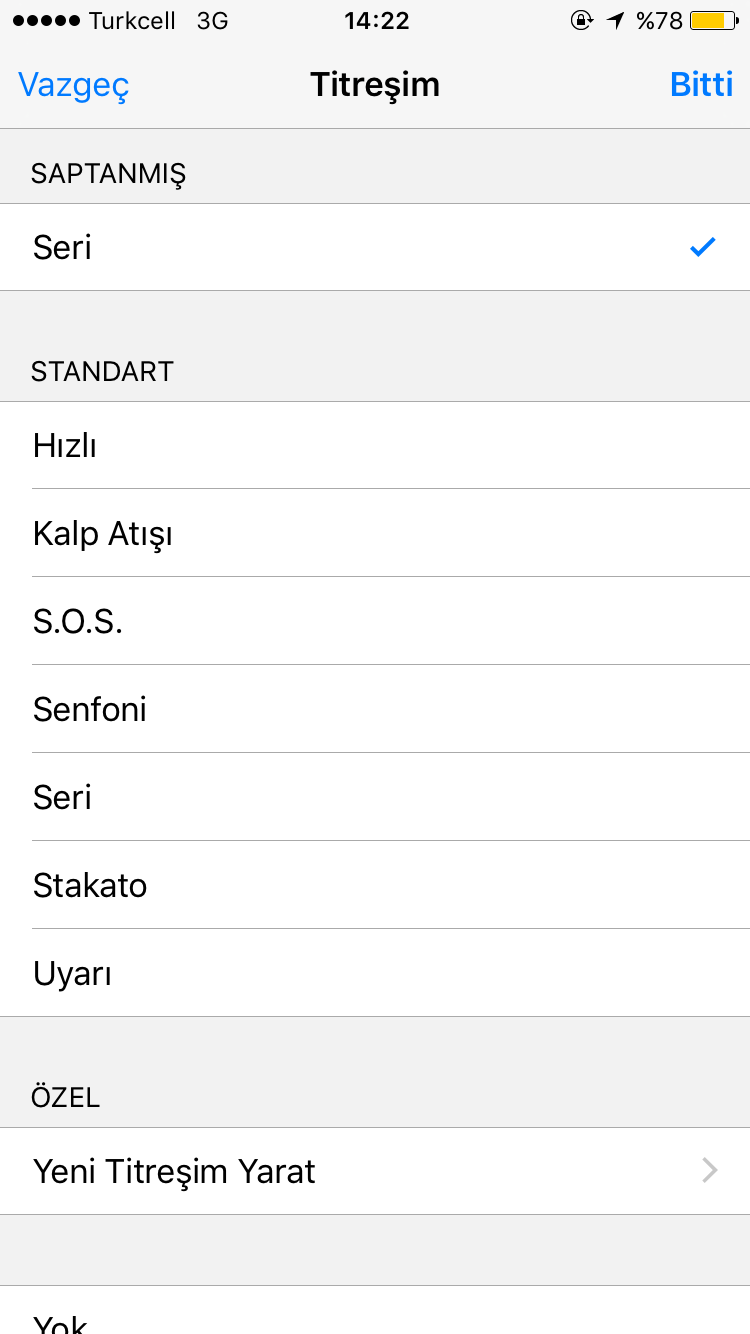The width and height of the screenshot is (750, 1334).
Task: Select the S.O.S. vibration pattern
Action: tap(375, 621)
